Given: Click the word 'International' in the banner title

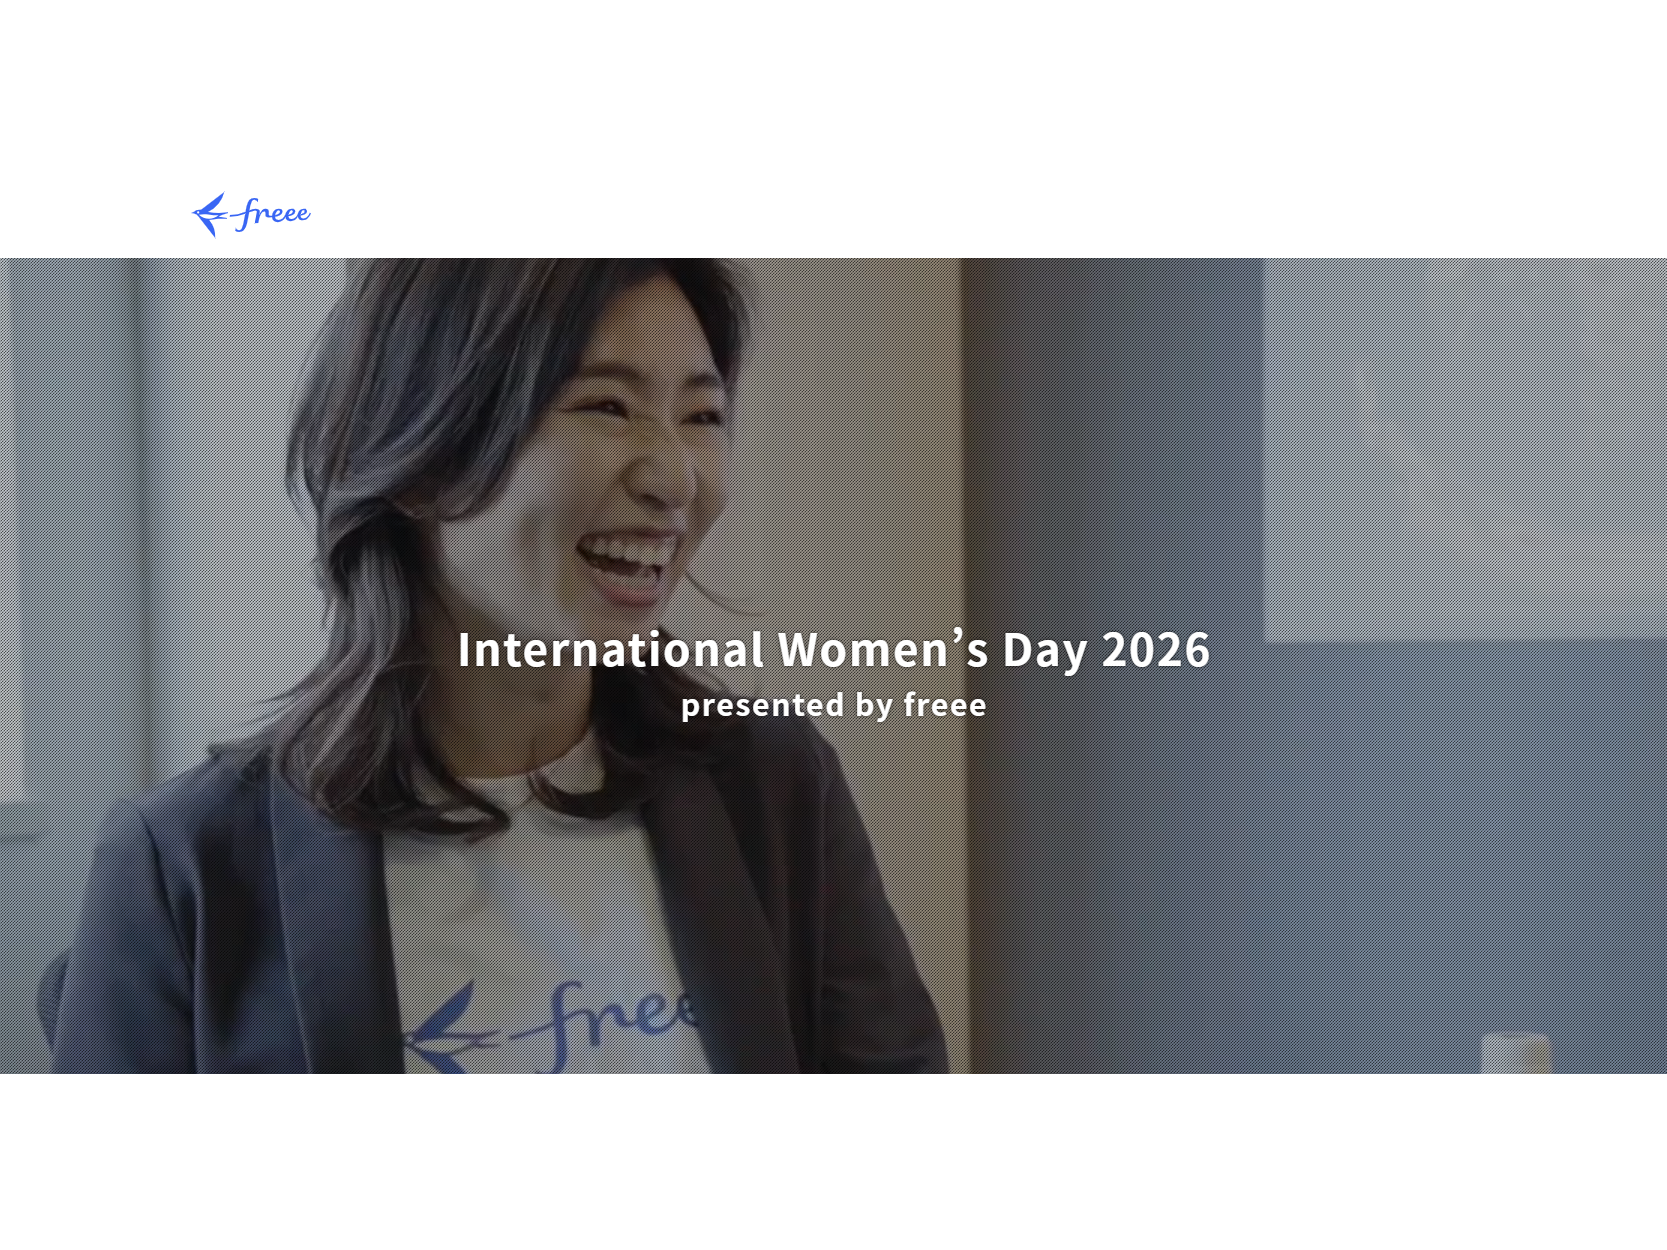Looking at the screenshot, I should click(x=611, y=650).
